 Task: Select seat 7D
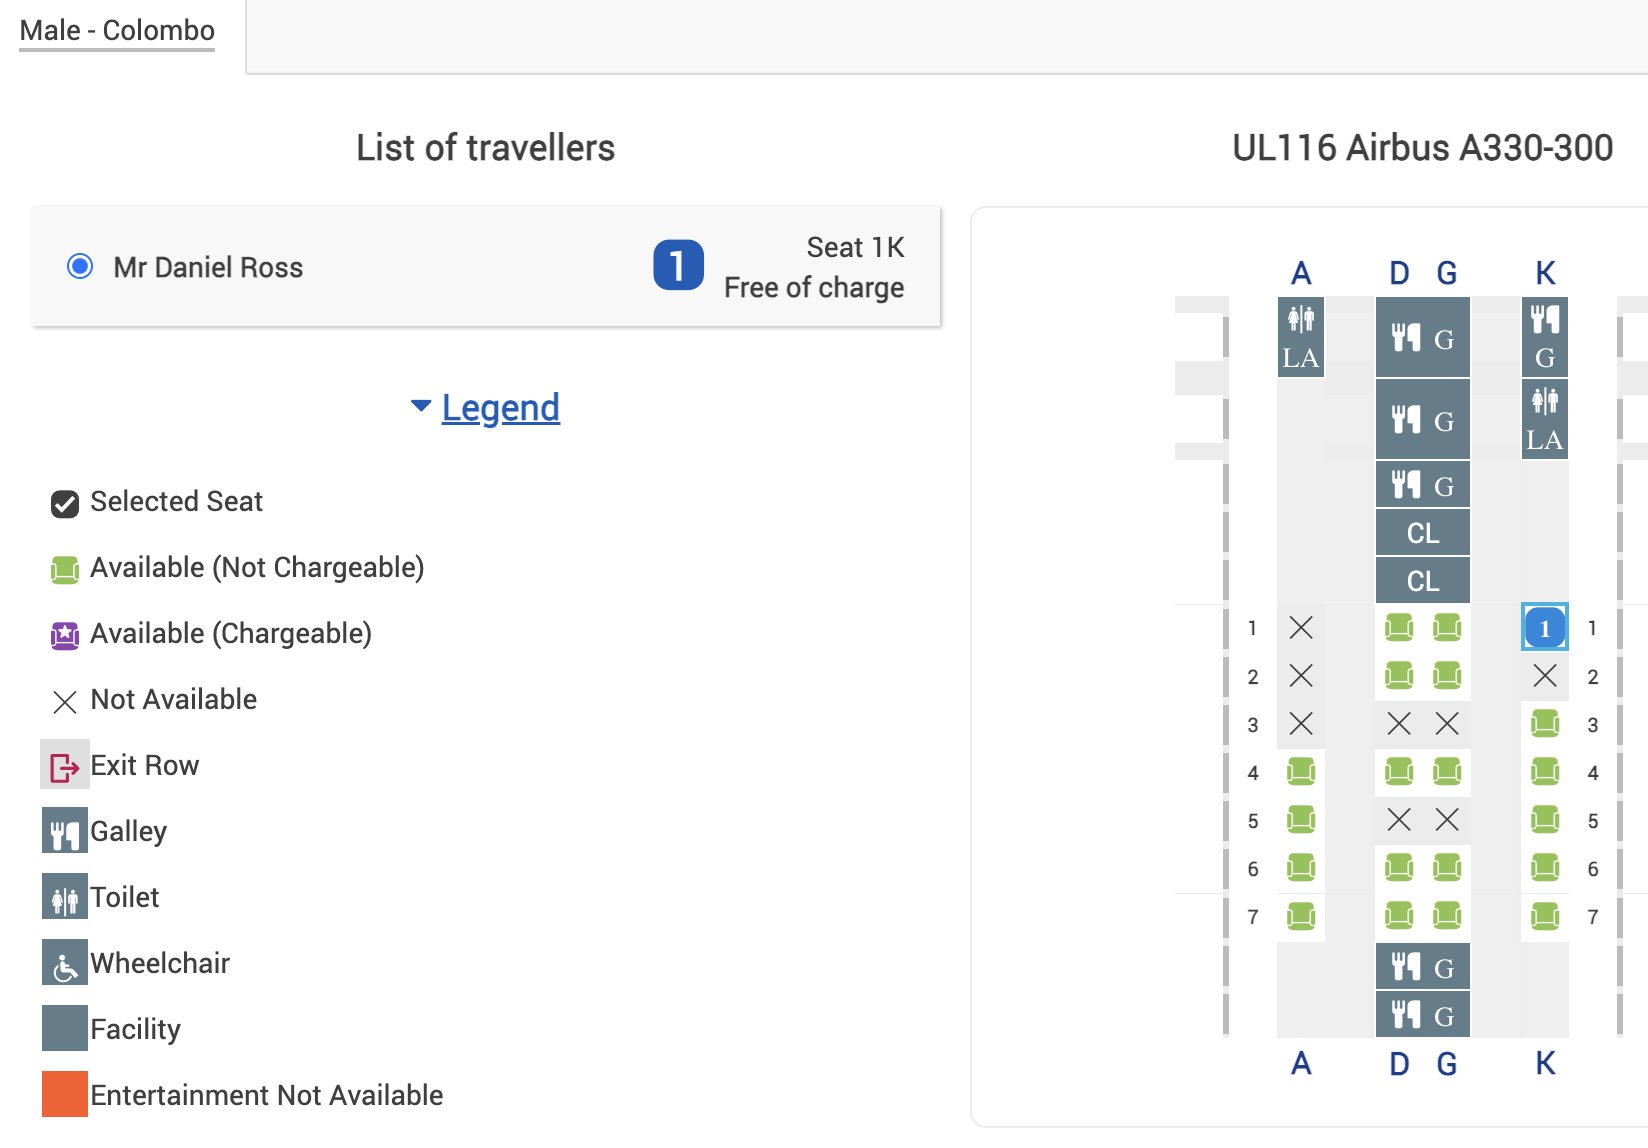(x=1399, y=916)
